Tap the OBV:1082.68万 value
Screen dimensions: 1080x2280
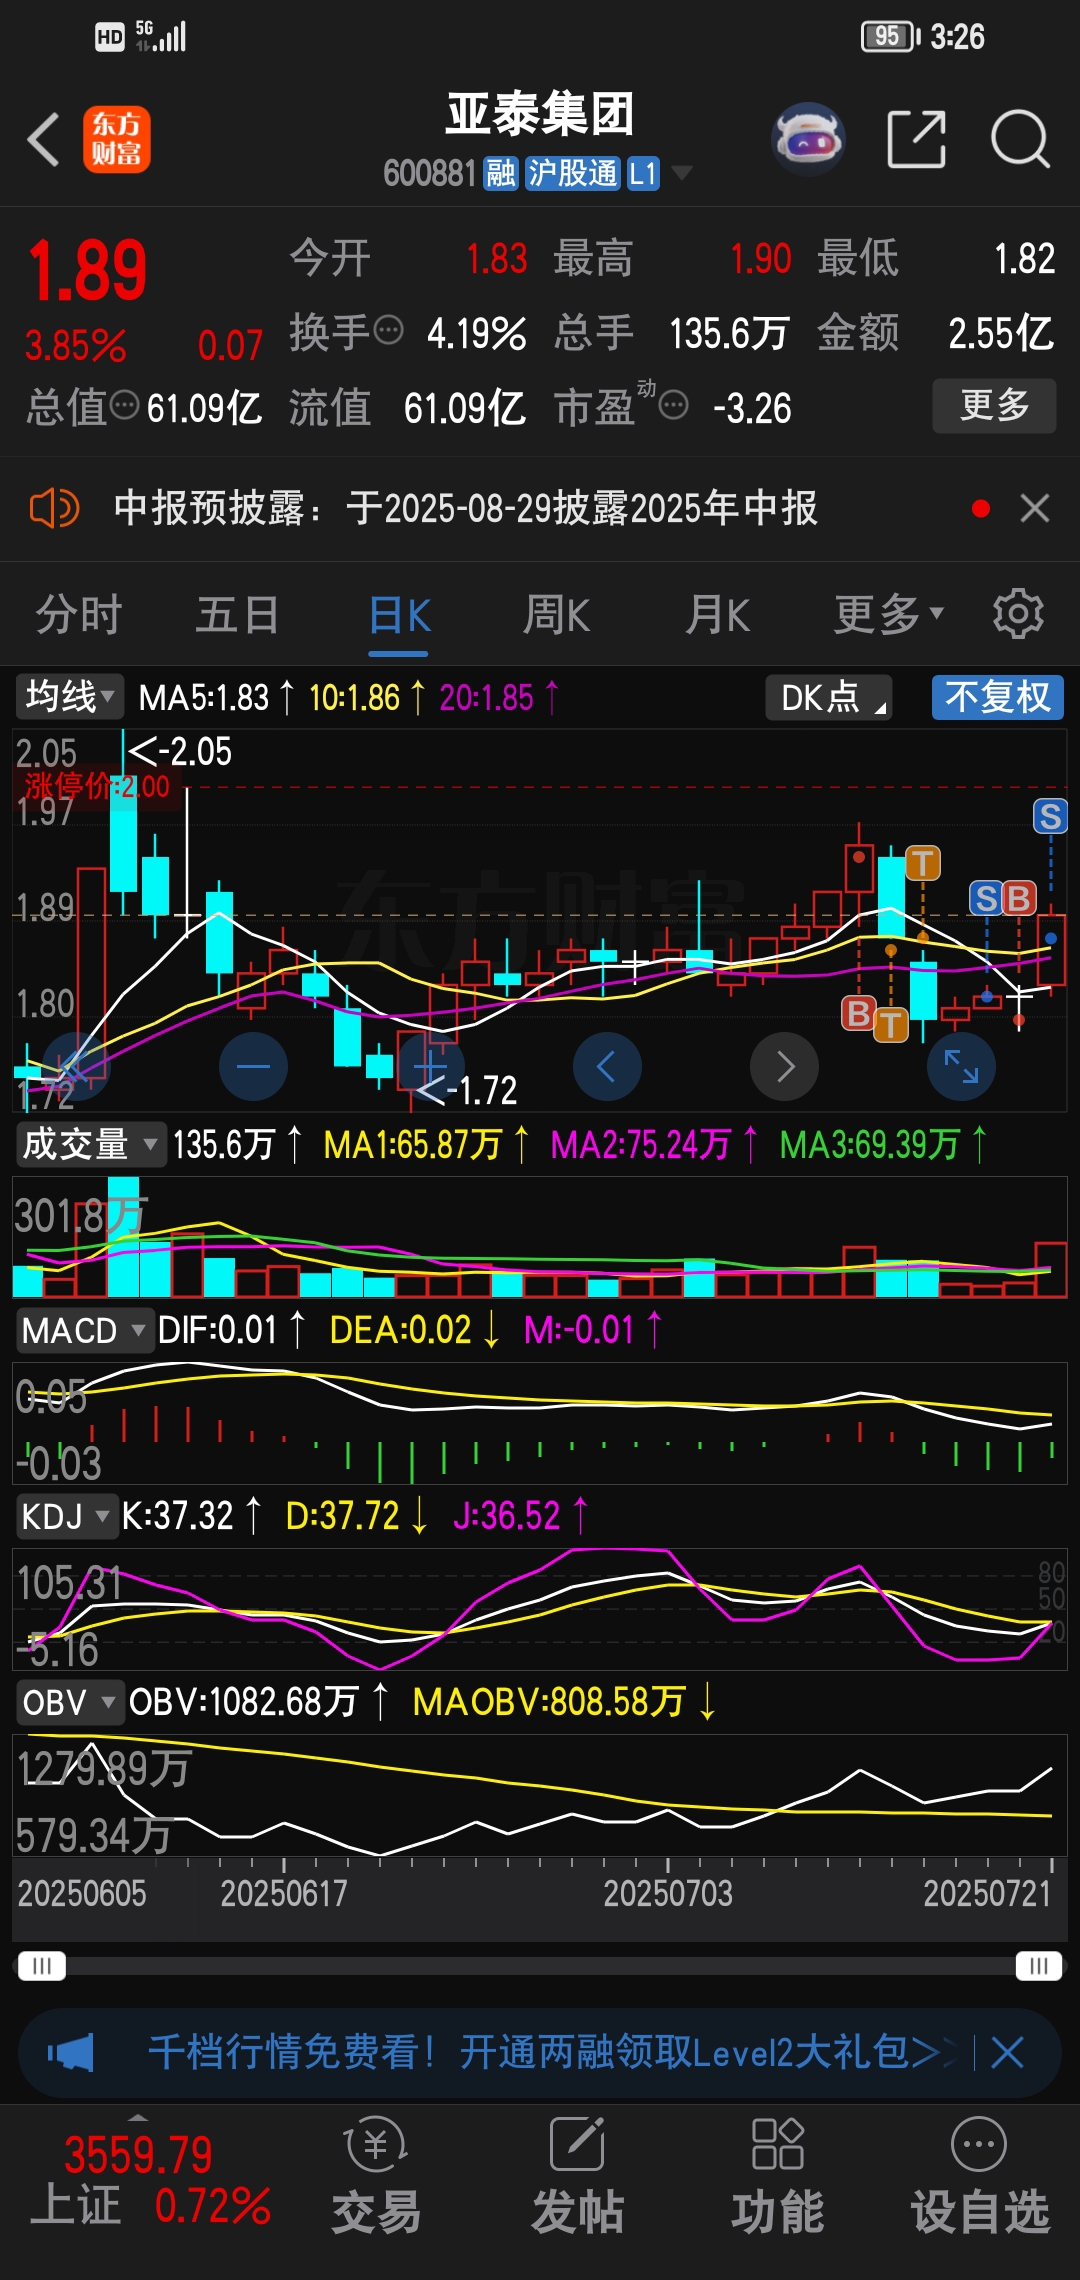point(244,1702)
